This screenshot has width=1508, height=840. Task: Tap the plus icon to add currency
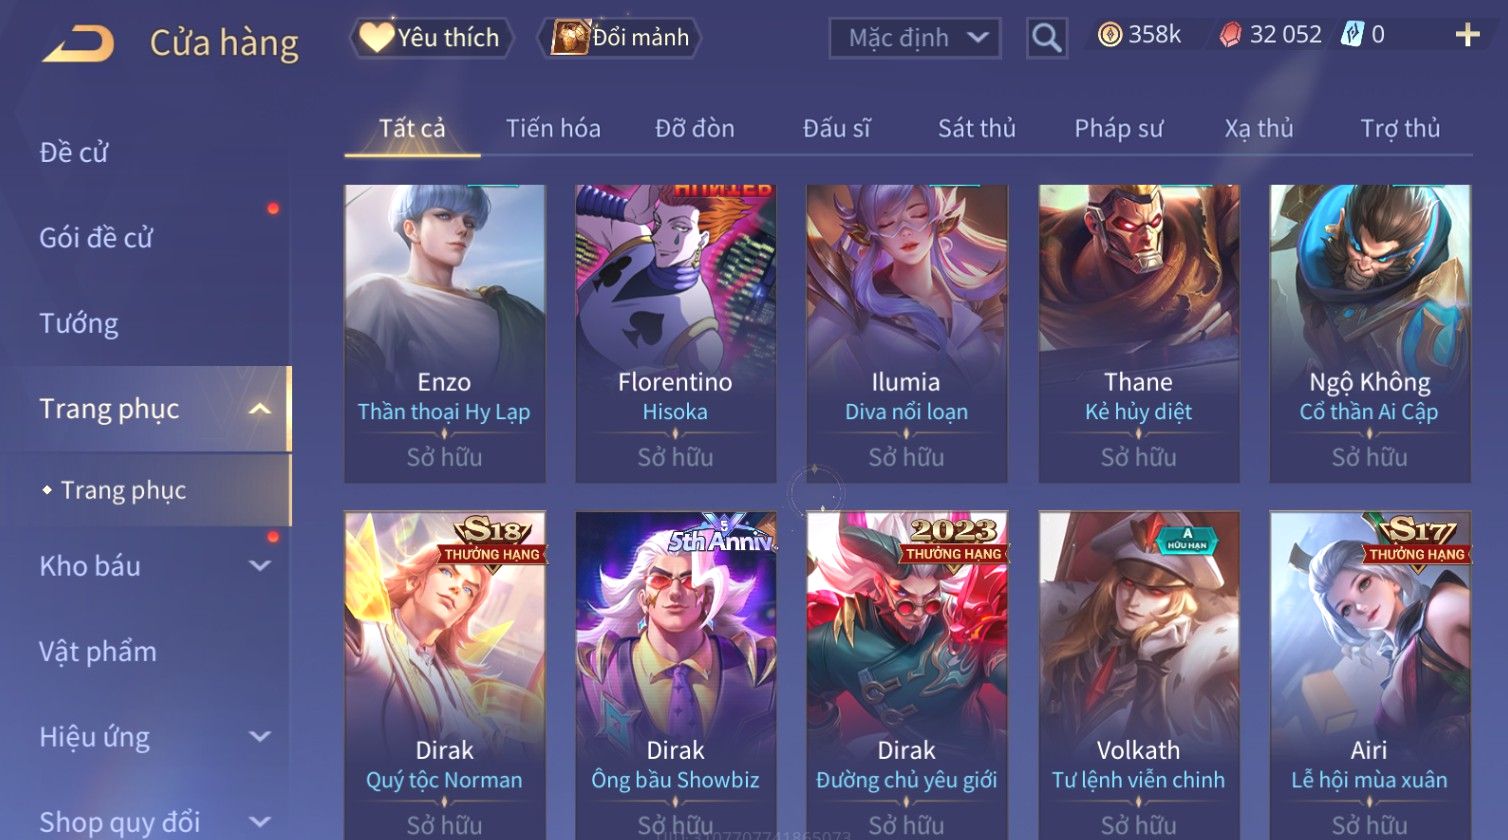tap(1467, 35)
